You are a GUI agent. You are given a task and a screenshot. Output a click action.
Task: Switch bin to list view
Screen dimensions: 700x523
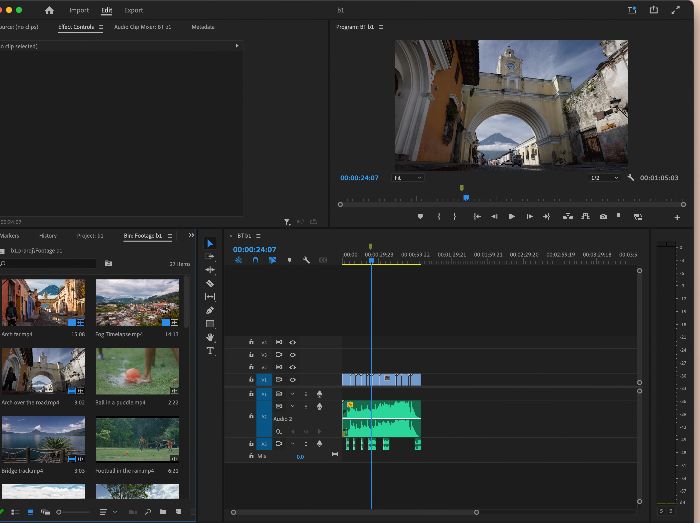pos(15,512)
